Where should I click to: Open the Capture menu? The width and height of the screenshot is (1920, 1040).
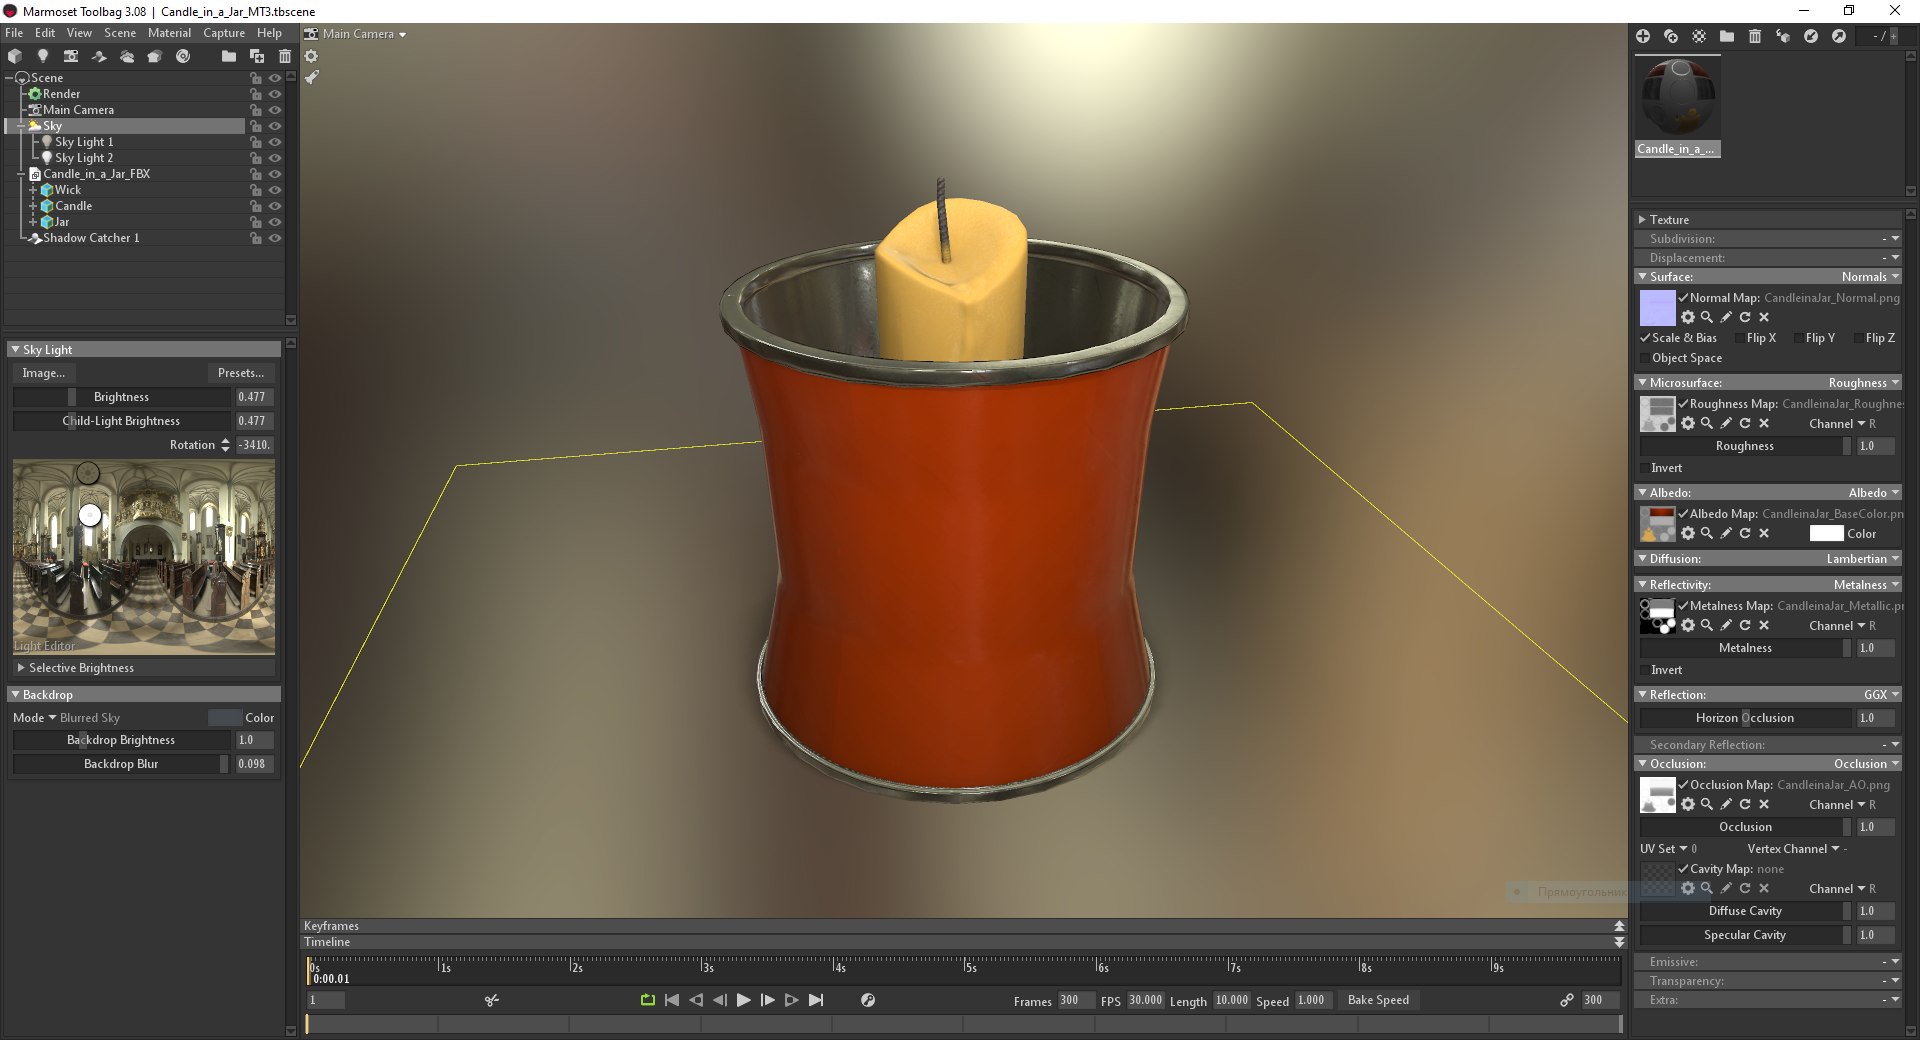224,33
